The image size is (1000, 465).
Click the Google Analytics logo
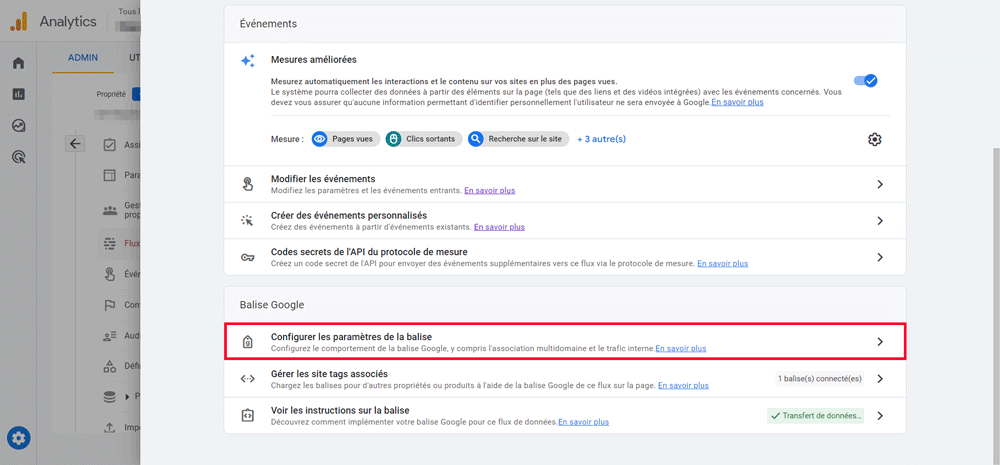click(x=19, y=21)
